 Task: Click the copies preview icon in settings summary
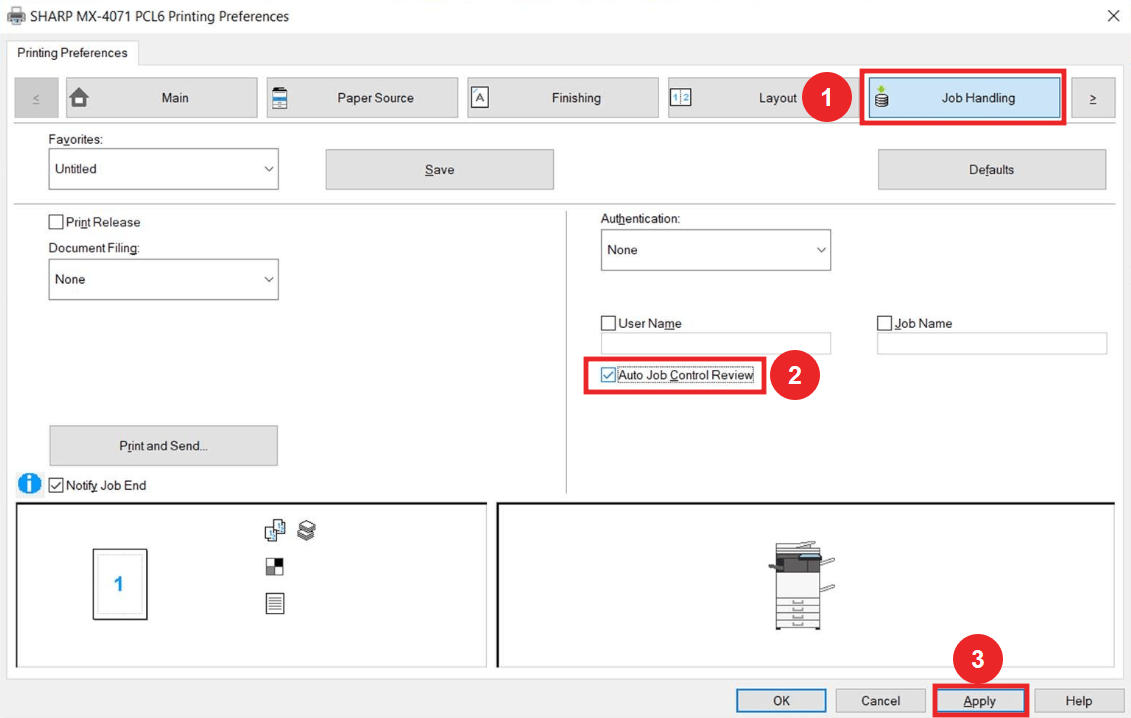(275, 530)
